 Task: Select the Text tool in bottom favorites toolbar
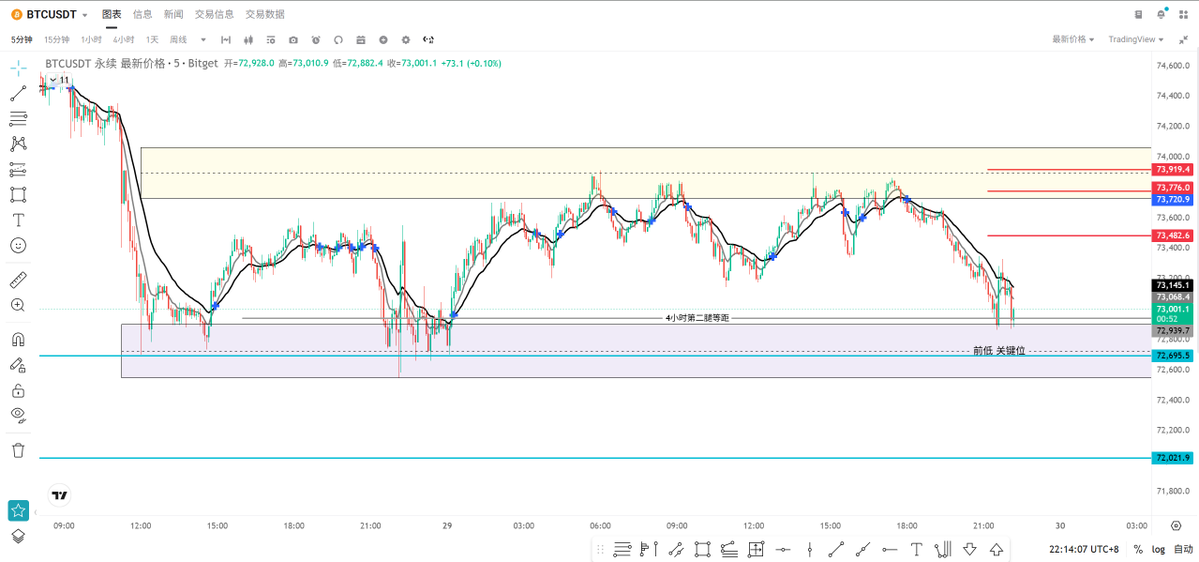916,548
